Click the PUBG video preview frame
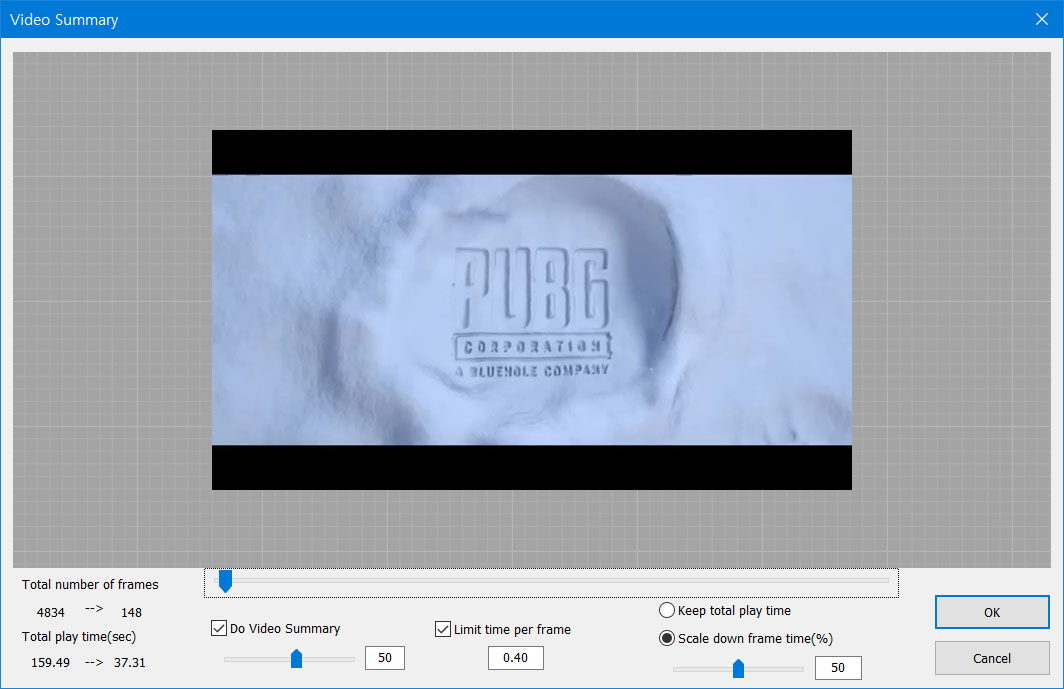1064x689 pixels. (x=531, y=310)
